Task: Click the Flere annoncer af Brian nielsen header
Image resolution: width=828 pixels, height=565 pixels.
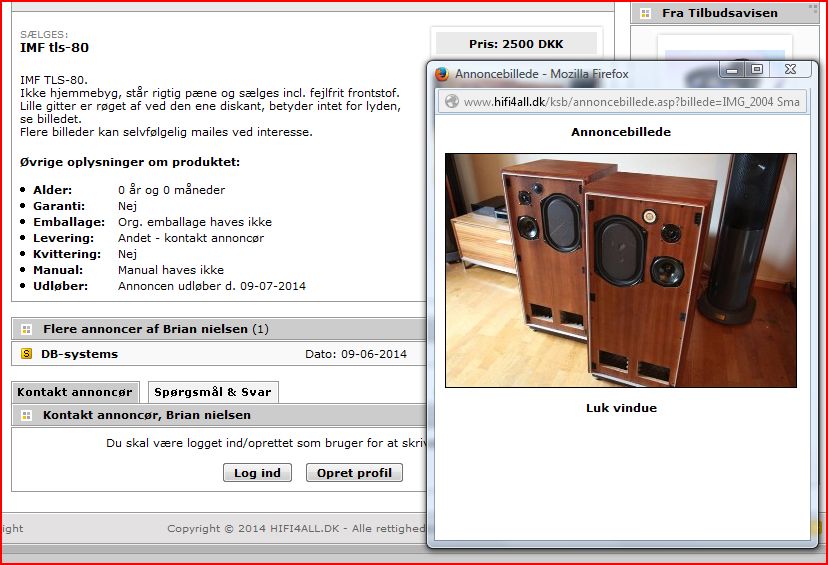Action: tap(156, 329)
